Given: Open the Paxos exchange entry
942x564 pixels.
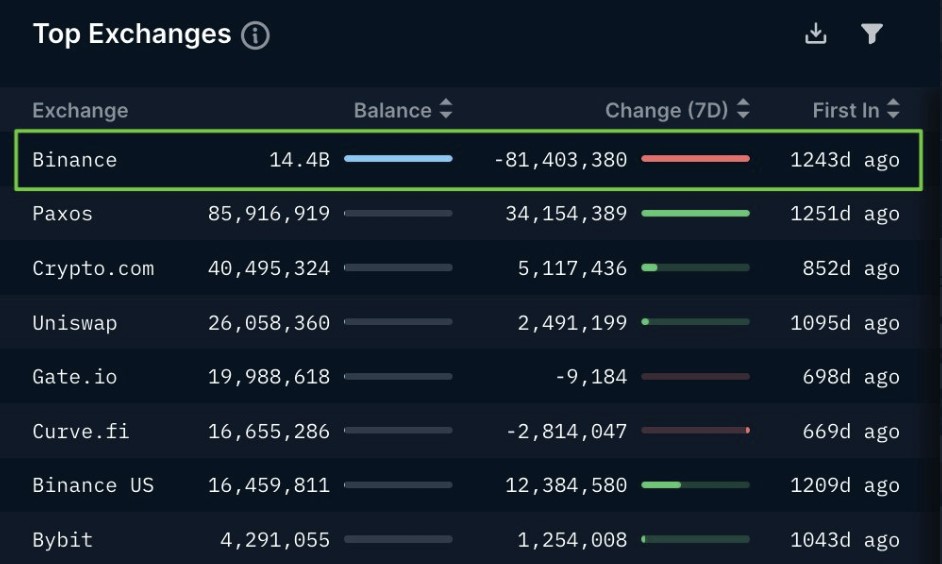Looking at the screenshot, I should [62, 214].
